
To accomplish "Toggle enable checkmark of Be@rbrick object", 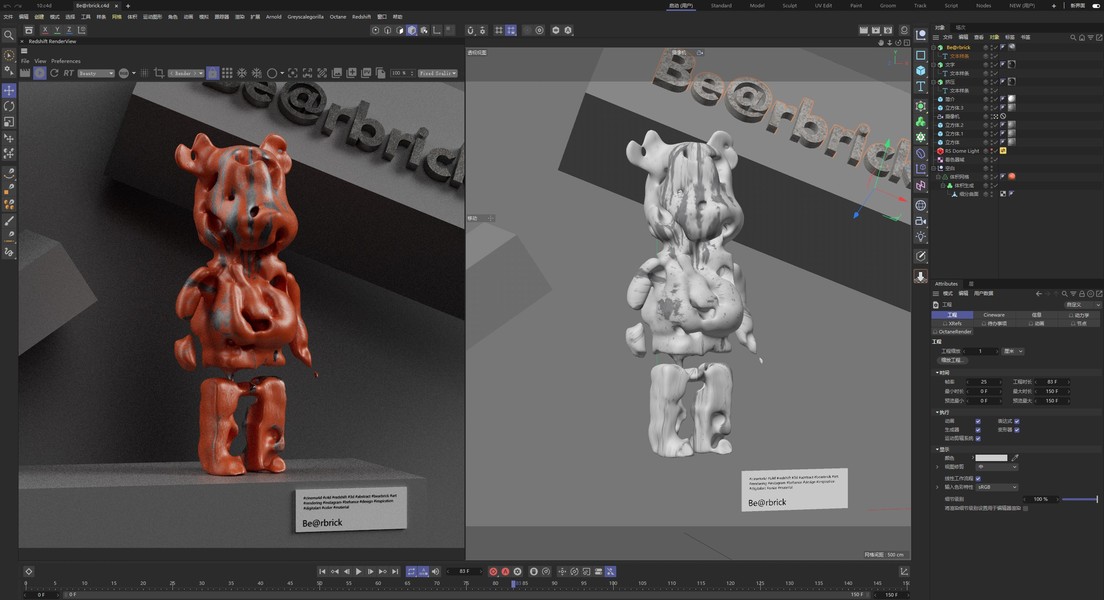I will pyautogui.click(x=995, y=47).
